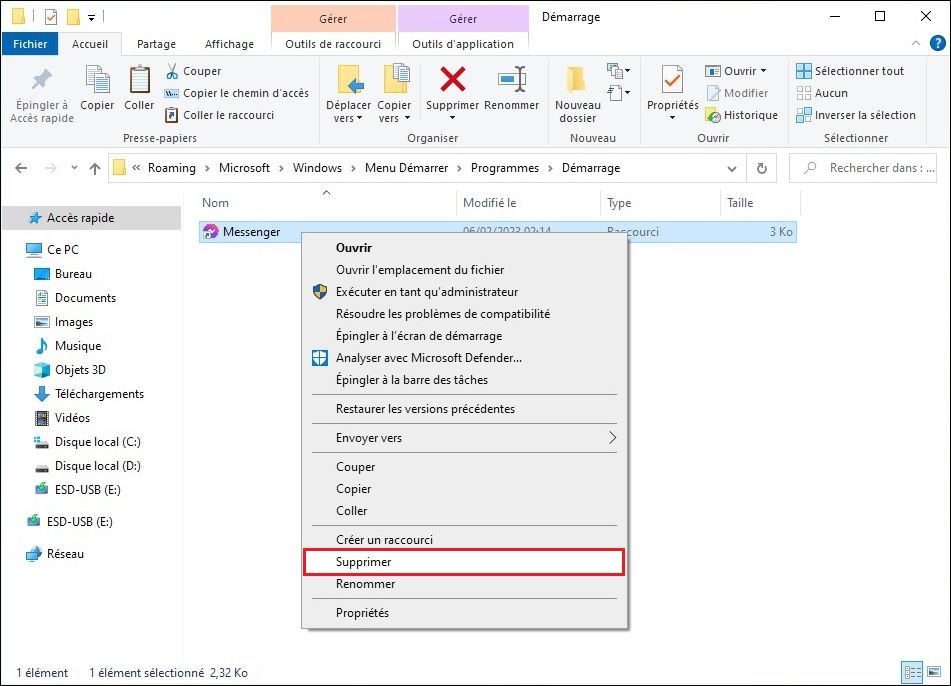The image size is (951, 686).
Task: Switch to details view in status bar
Action: 912,673
